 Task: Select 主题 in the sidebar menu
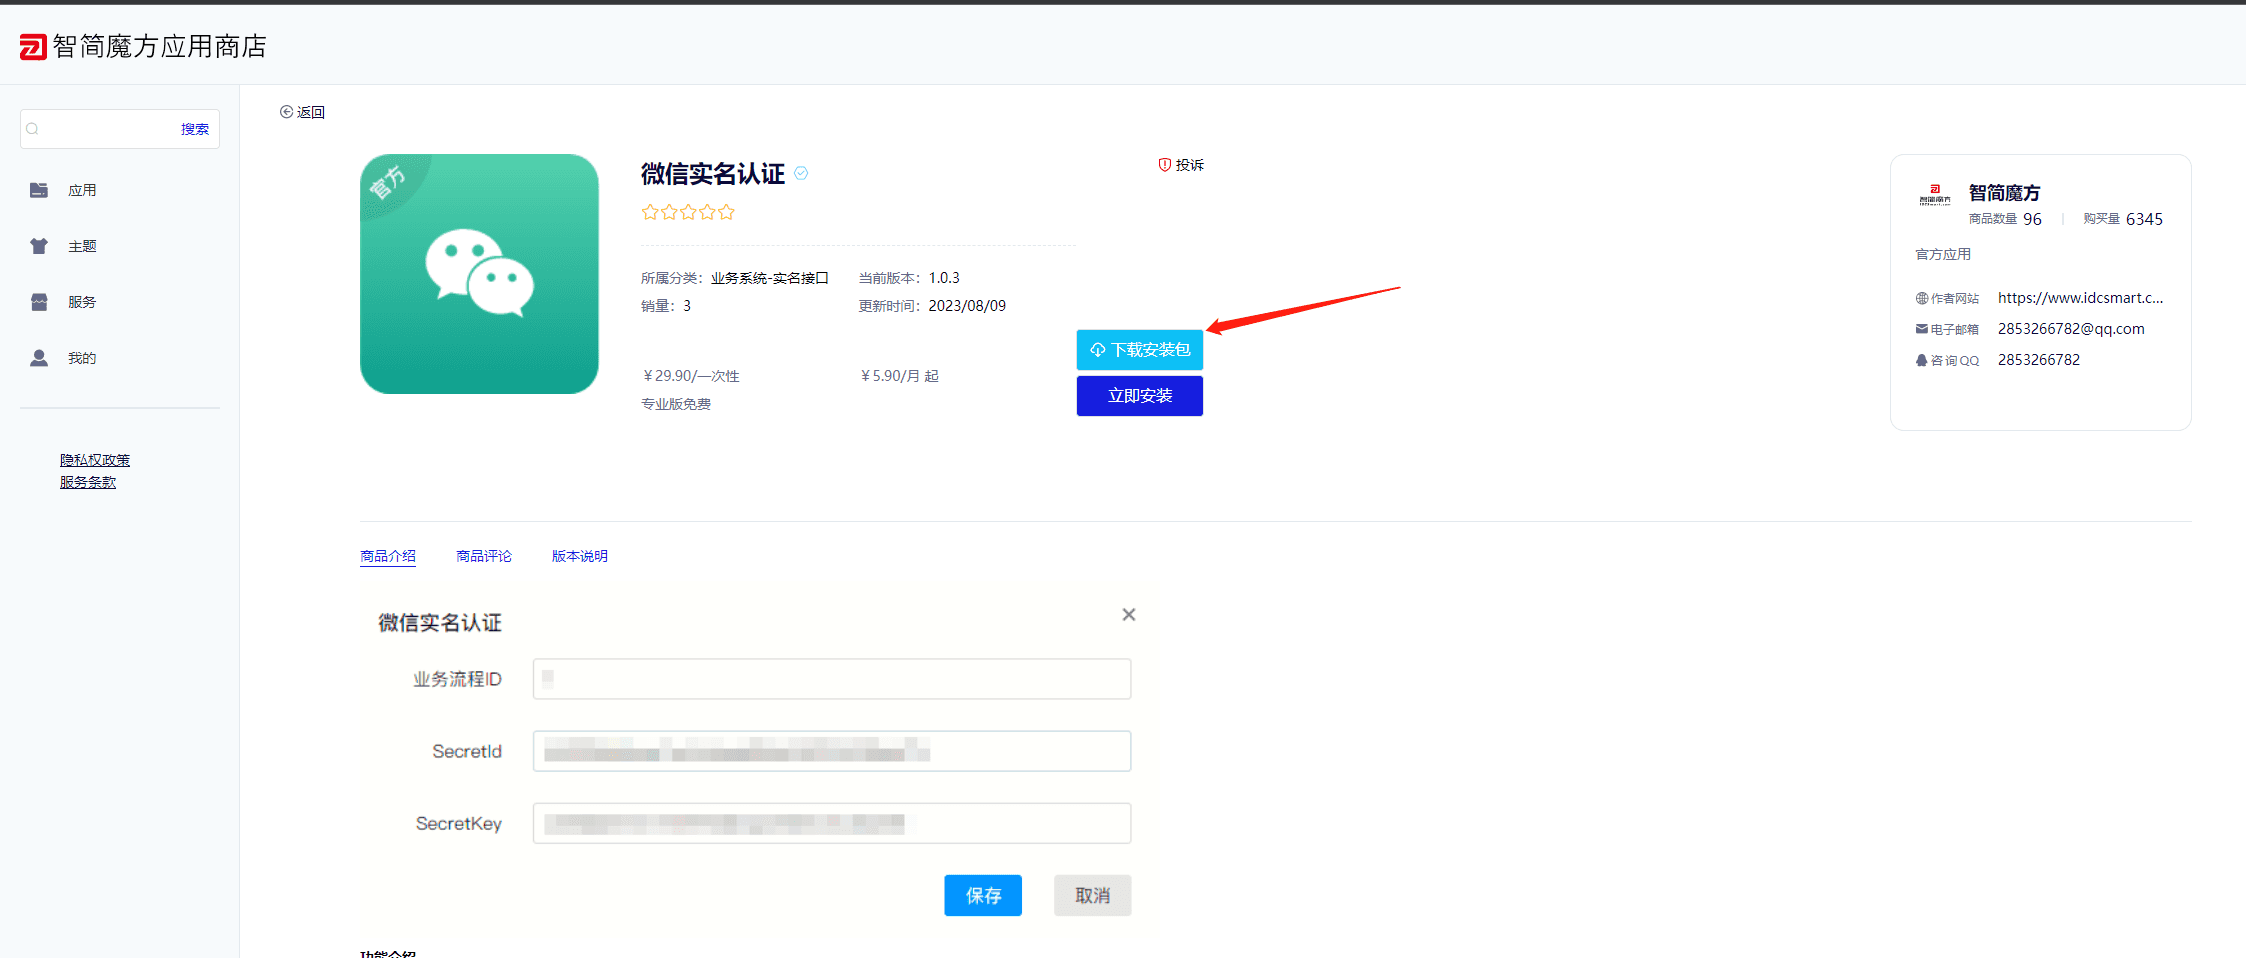[82, 246]
